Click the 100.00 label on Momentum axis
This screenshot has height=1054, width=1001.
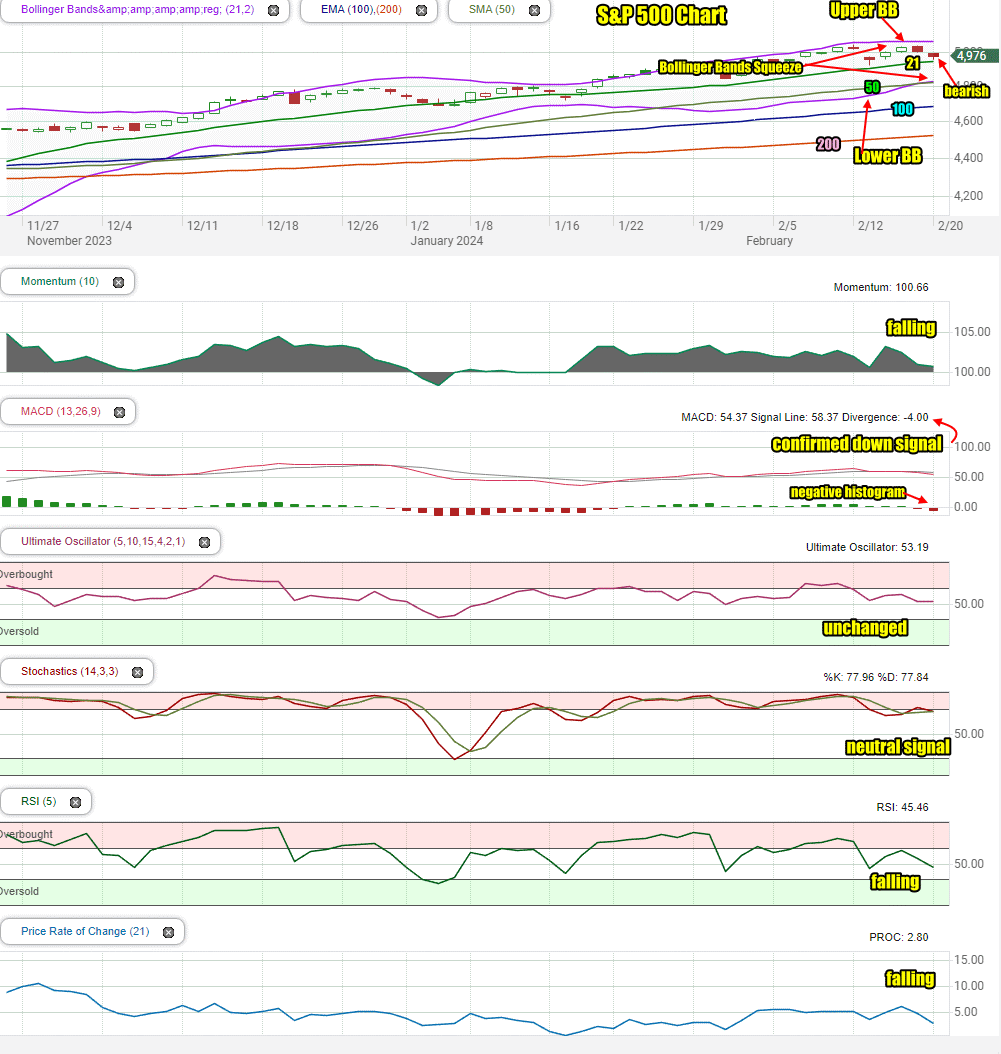click(972, 372)
